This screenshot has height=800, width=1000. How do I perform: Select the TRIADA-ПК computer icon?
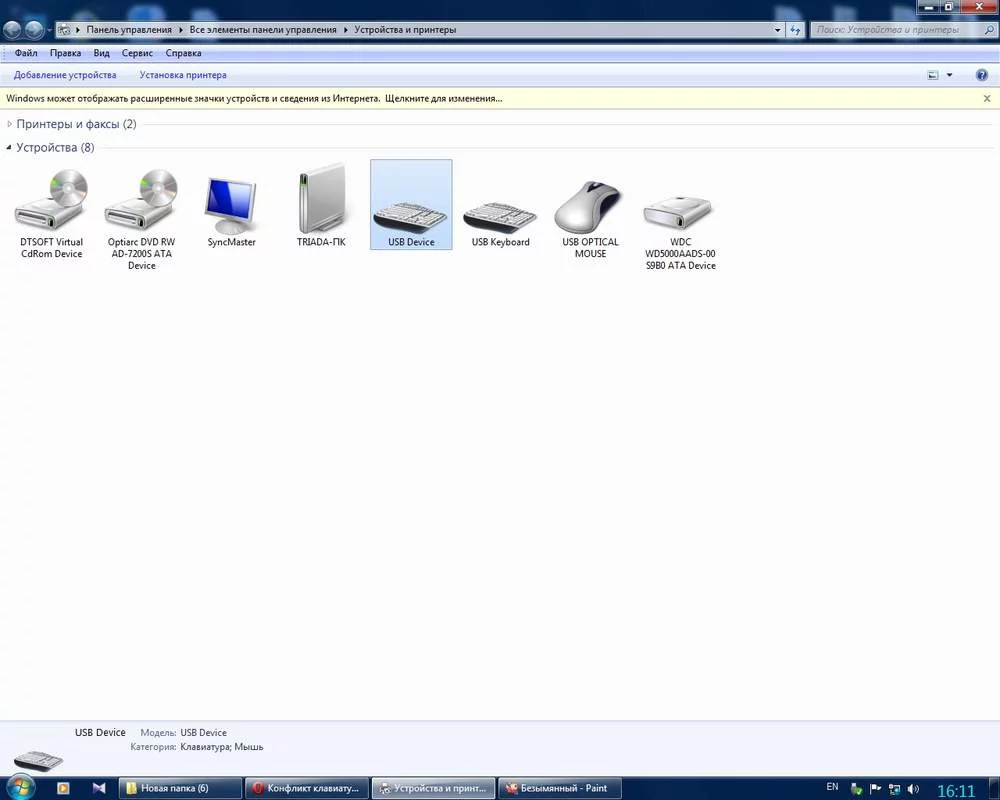tap(321, 205)
